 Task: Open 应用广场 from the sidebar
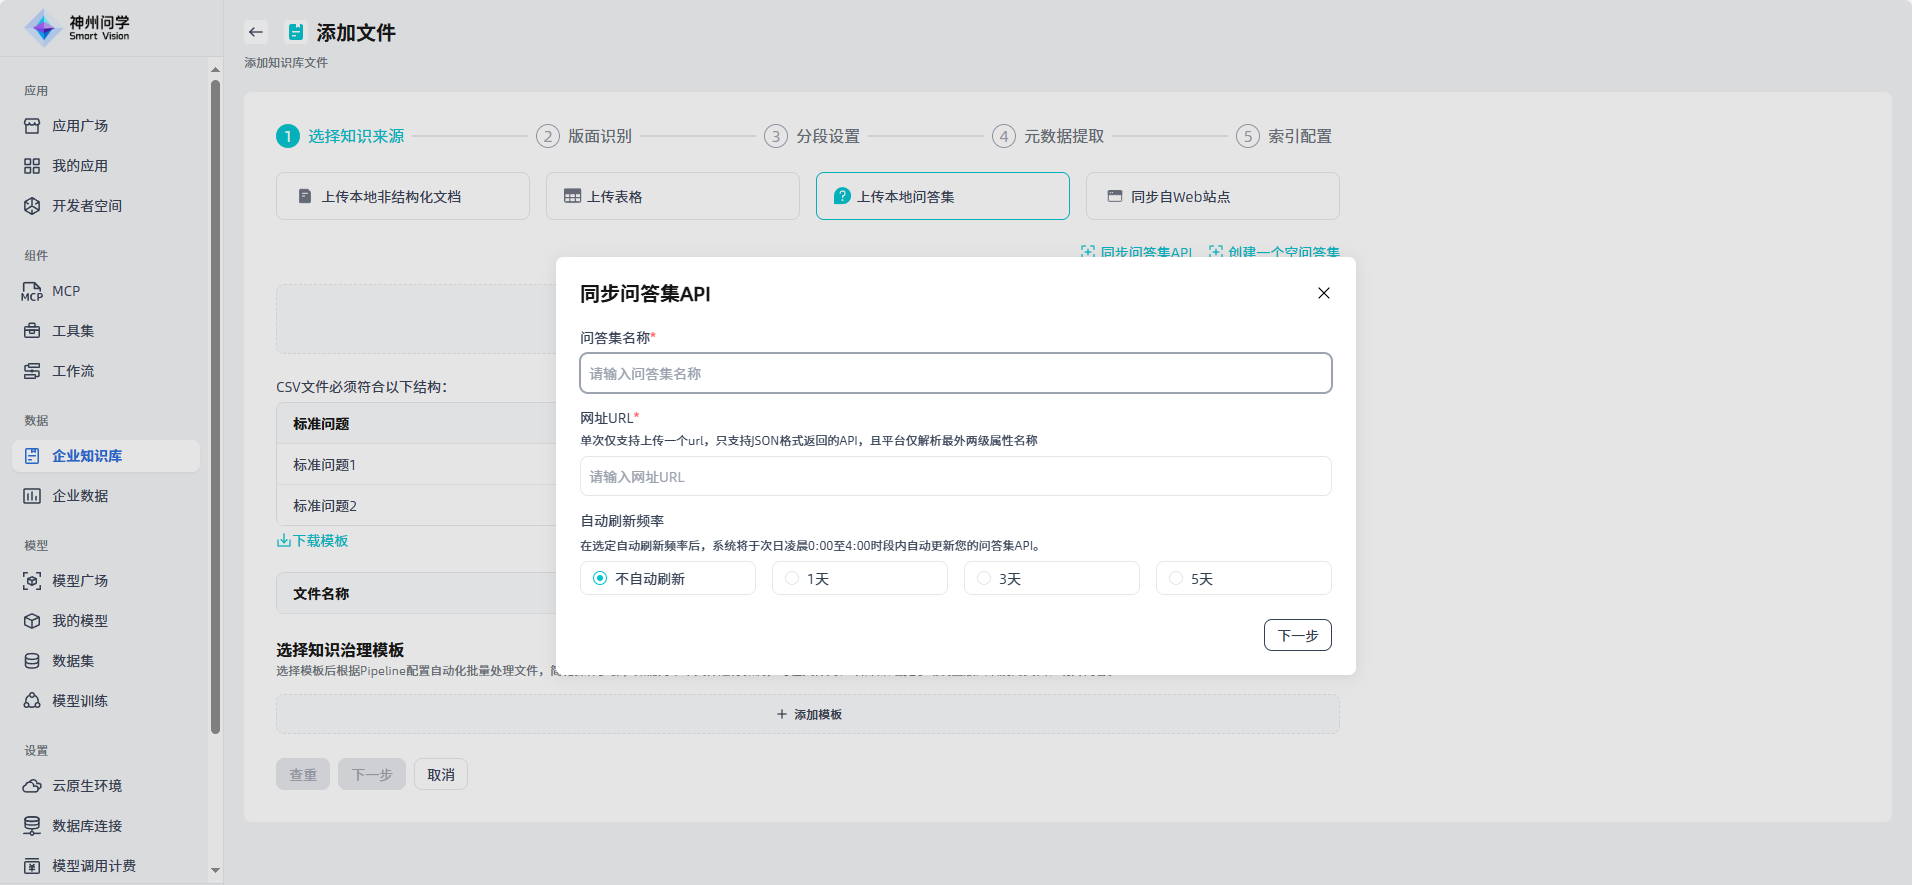tap(80, 126)
